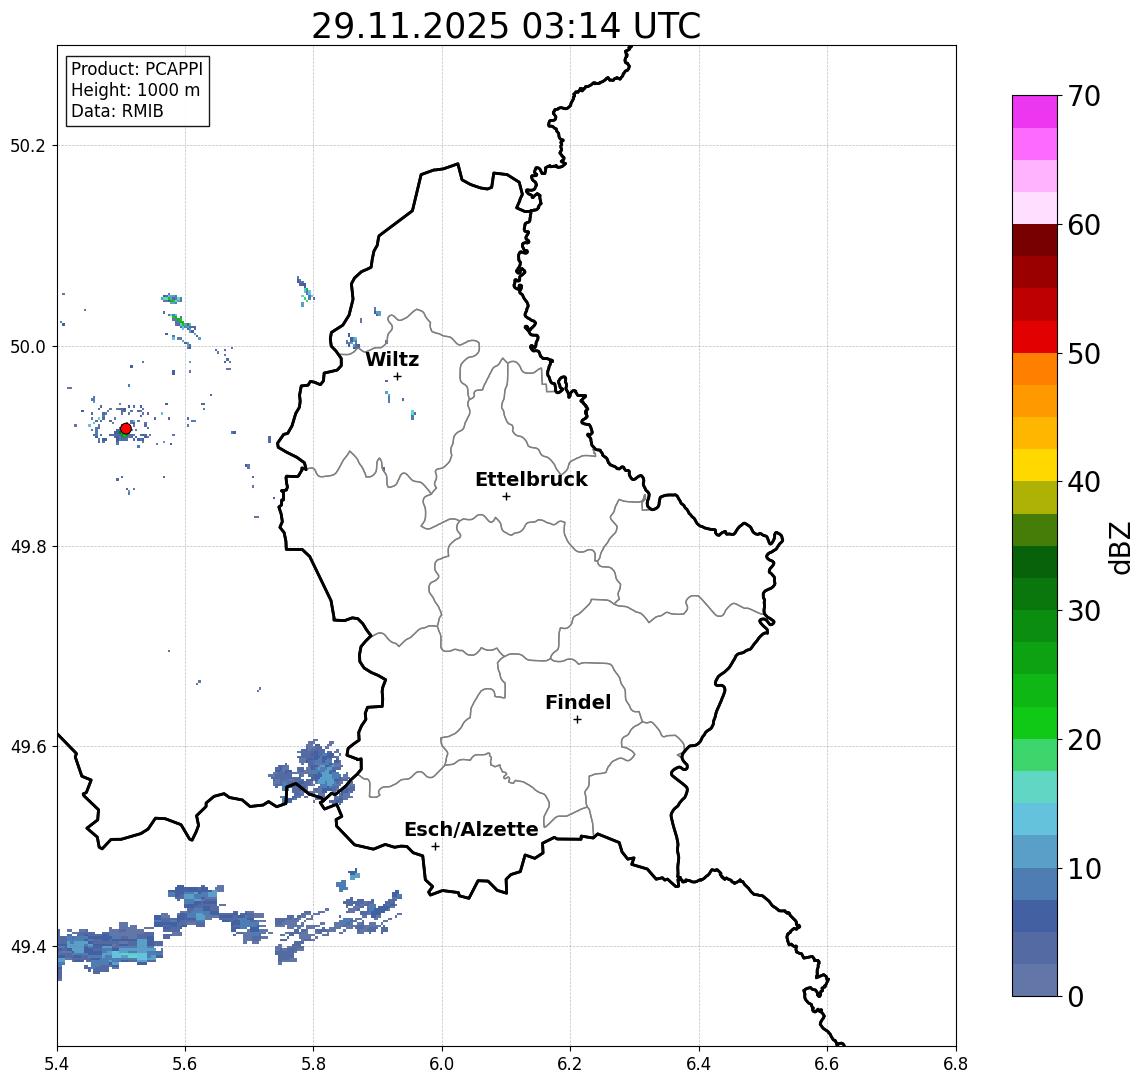
Task: Click the 49.6 latitude axis label
Action: point(28,747)
